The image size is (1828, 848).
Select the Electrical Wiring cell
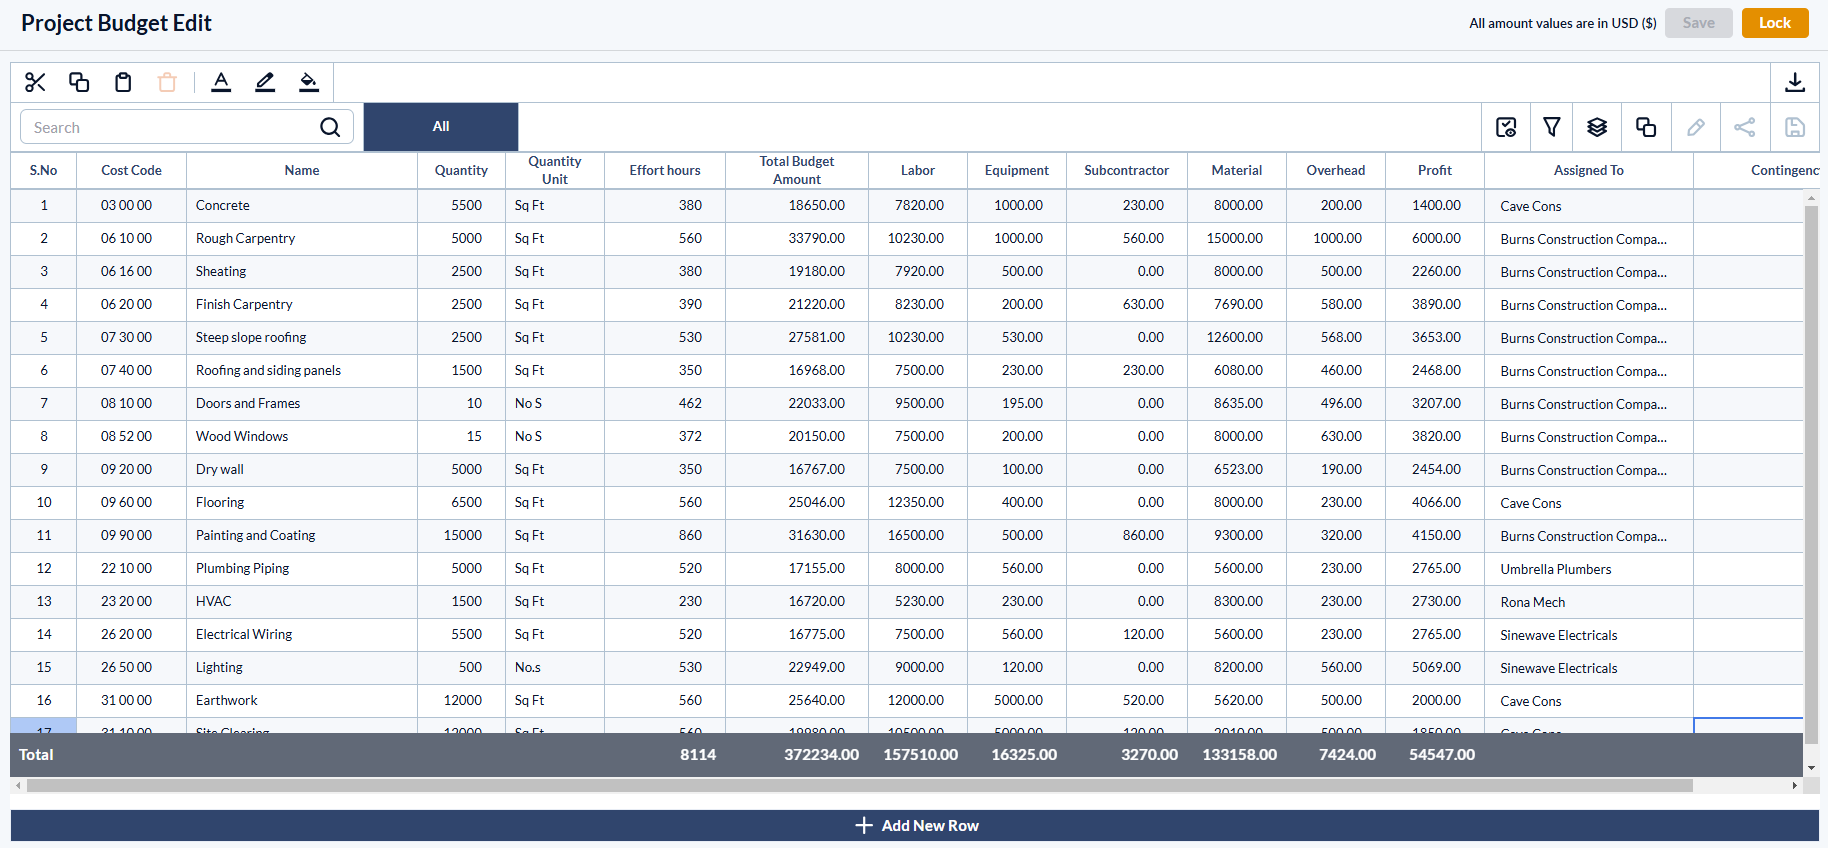(302, 634)
